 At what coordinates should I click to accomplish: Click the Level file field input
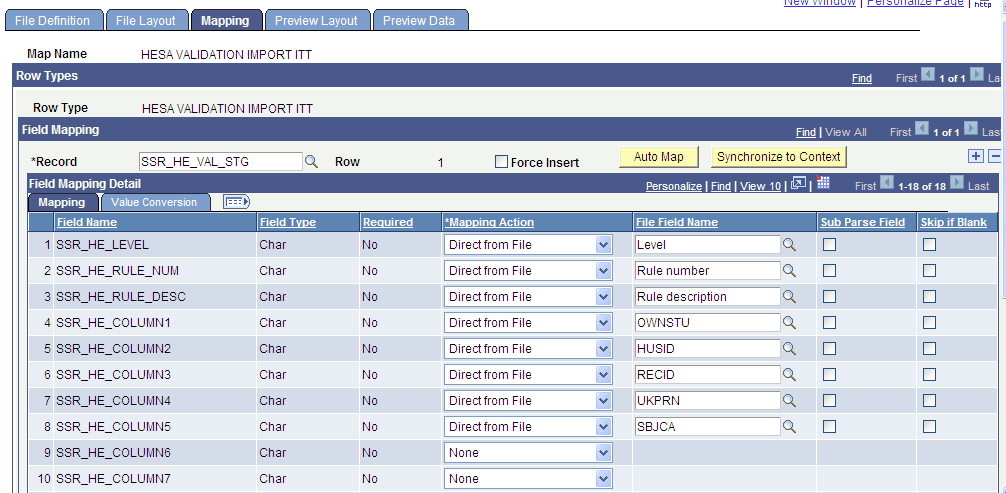[x=708, y=245]
